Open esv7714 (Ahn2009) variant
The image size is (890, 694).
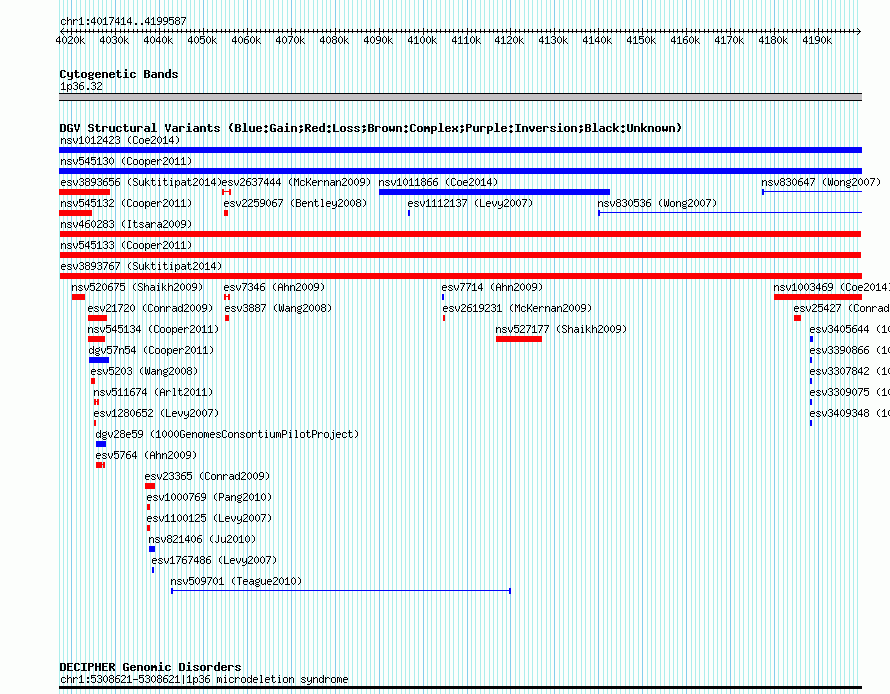pos(492,287)
